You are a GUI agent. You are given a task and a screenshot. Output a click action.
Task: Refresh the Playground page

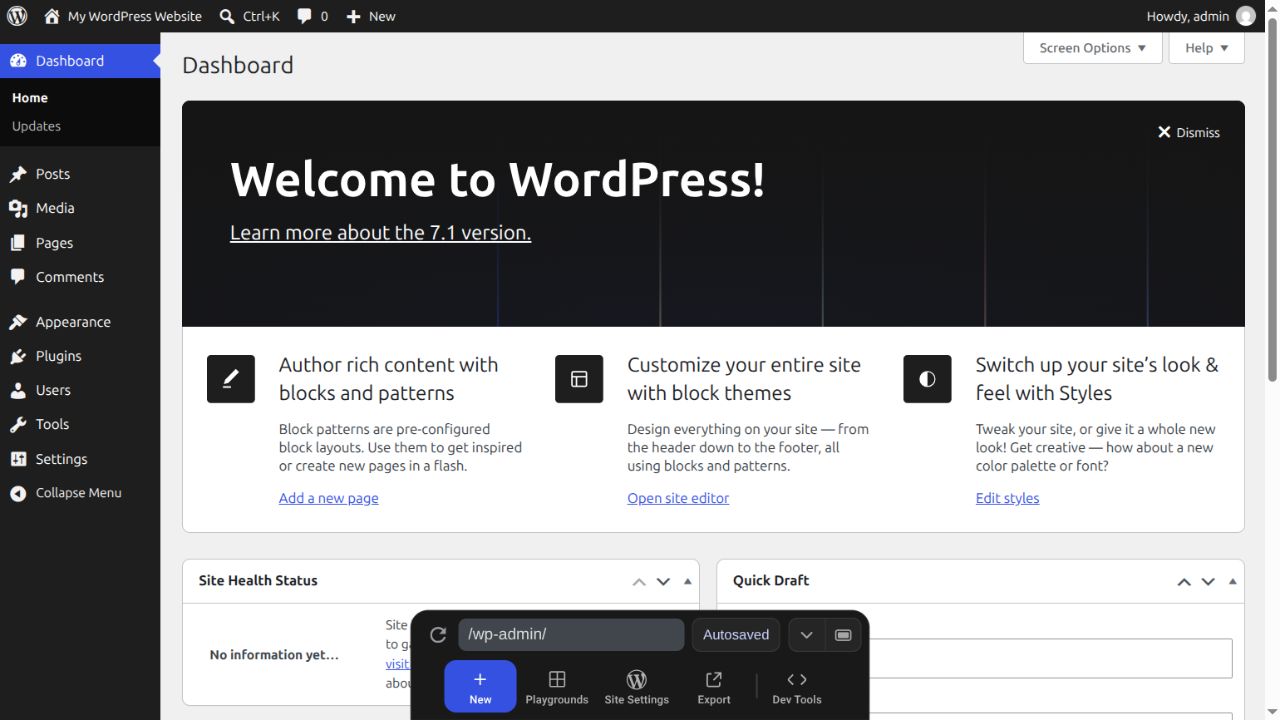(x=438, y=635)
